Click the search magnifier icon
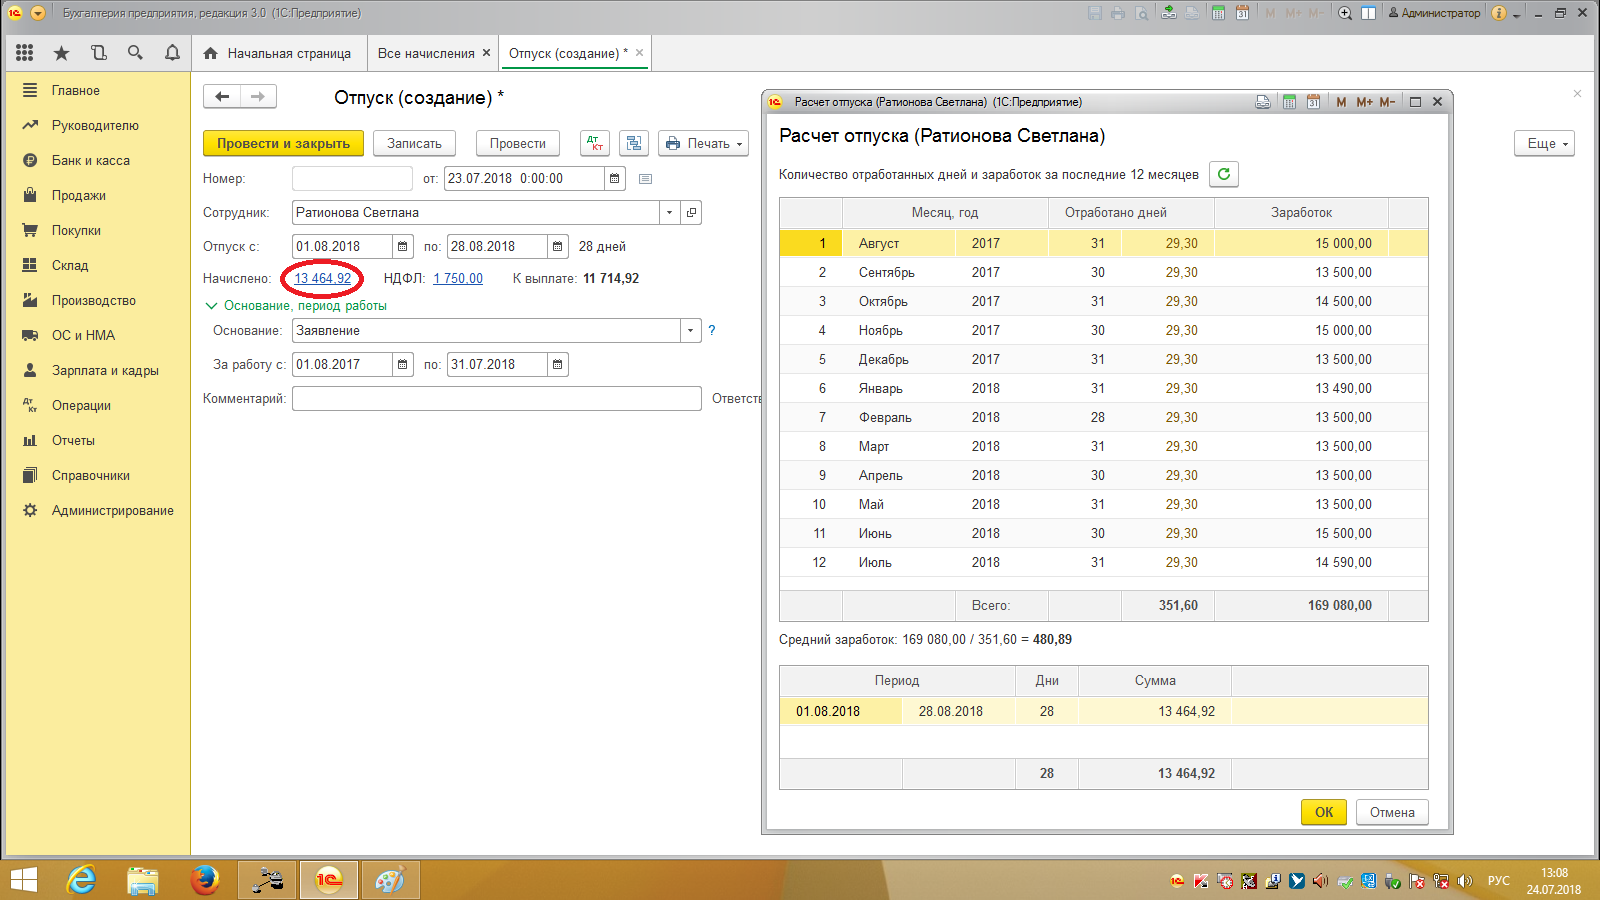Viewport: 1600px width, 900px height. [x=135, y=53]
